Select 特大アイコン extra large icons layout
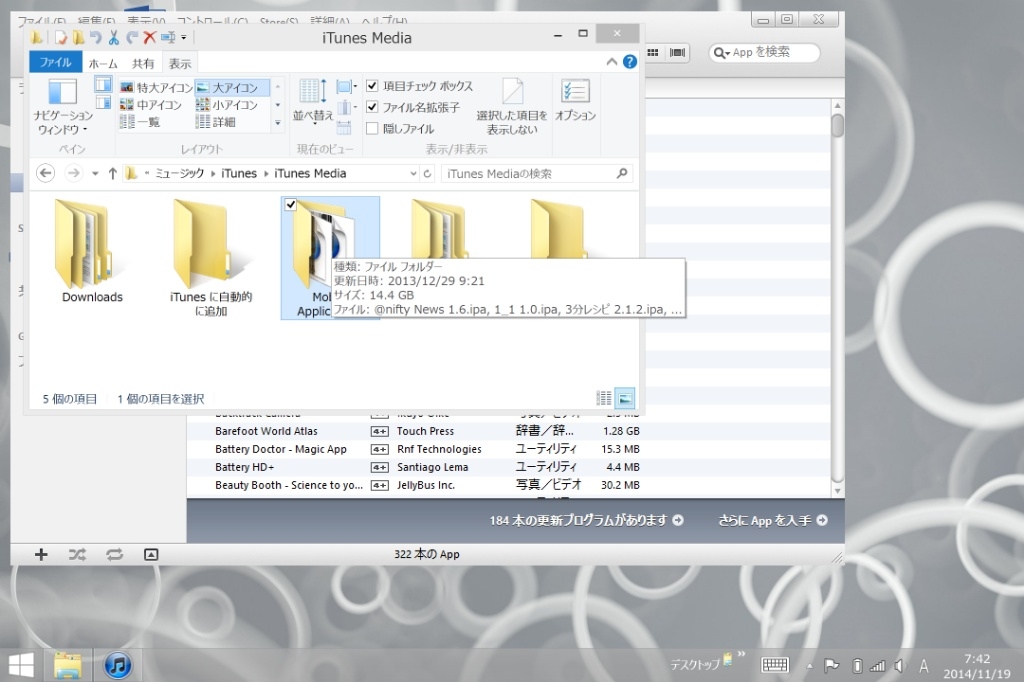The width and height of the screenshot is (1024, 682). pyautogui.click(x=156, y=88)
